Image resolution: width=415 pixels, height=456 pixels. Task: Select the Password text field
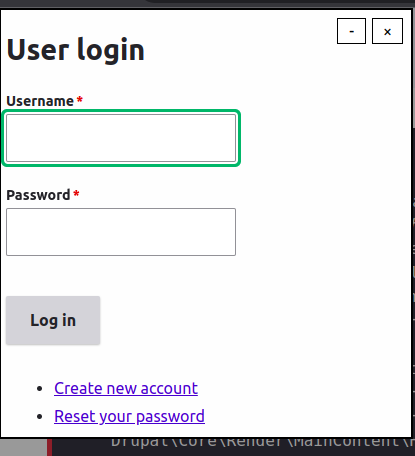click(x=121, y=232)
